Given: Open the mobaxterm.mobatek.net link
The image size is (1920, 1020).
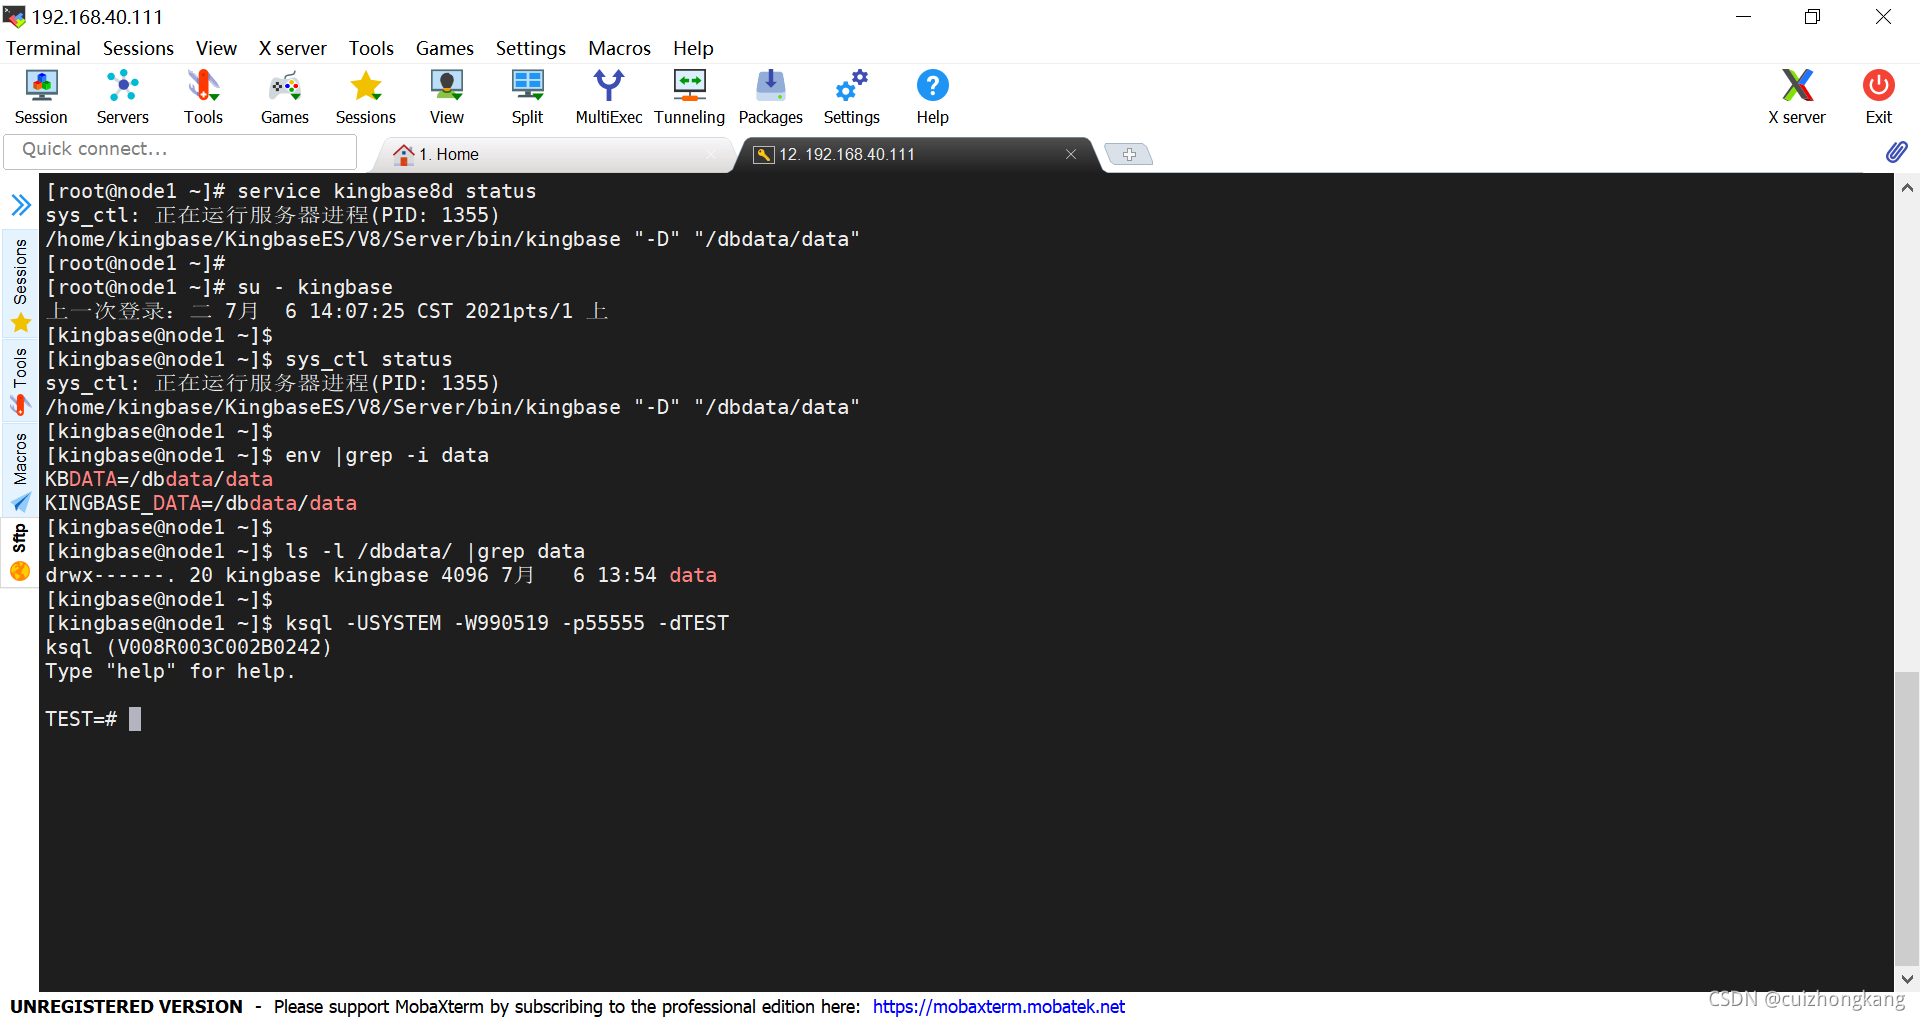Looking at the screenshot, I should pyautogui.click(x=998, y=1006).
